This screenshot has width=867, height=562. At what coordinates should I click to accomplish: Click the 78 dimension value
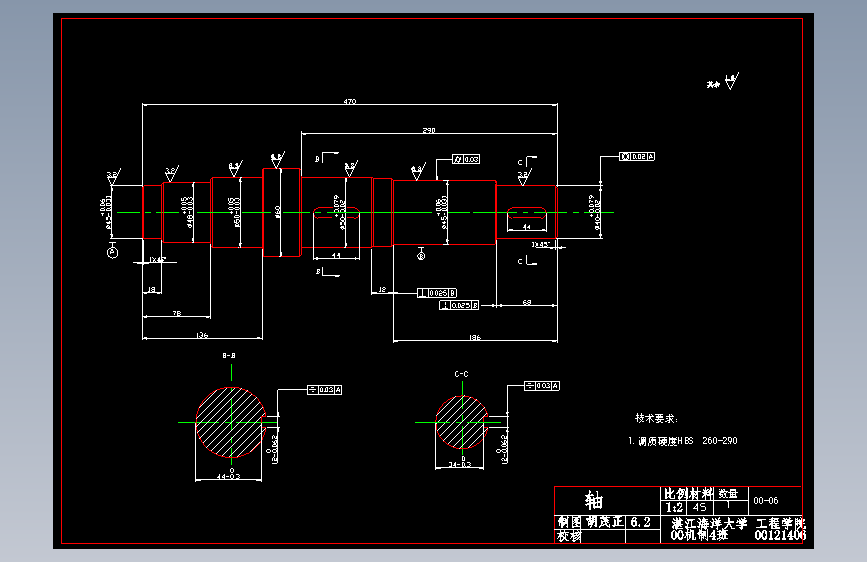pyautogui.click(x=176, y=313)
